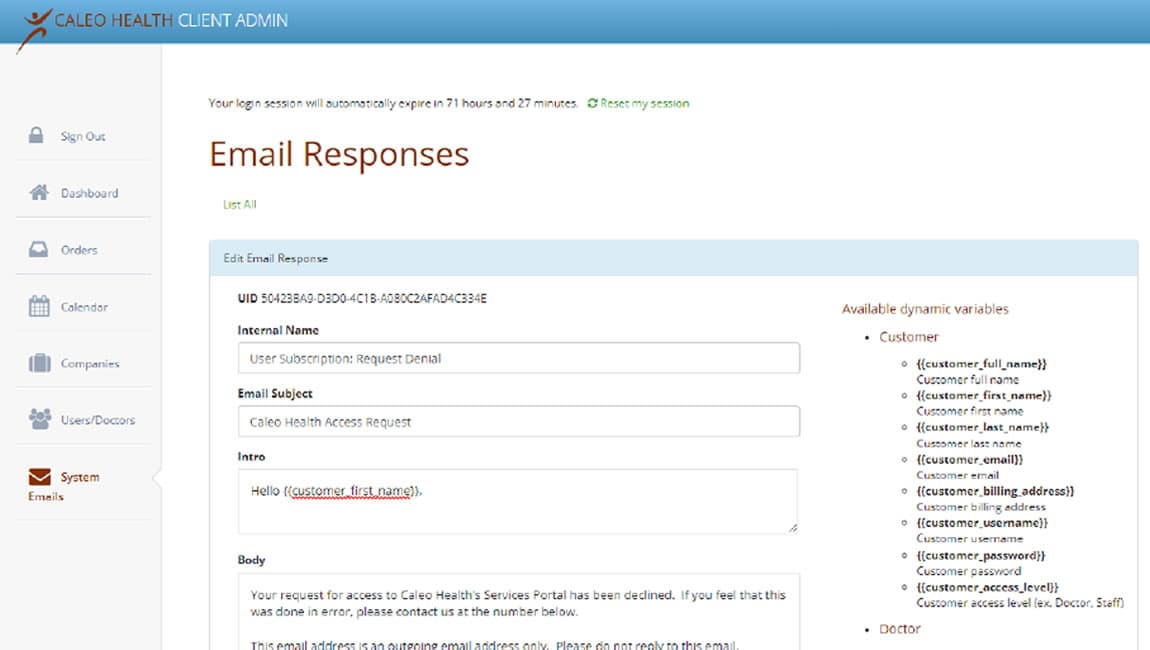Click inside the Email Subject field
The image size is (1150, 650).
coord(518,421)
